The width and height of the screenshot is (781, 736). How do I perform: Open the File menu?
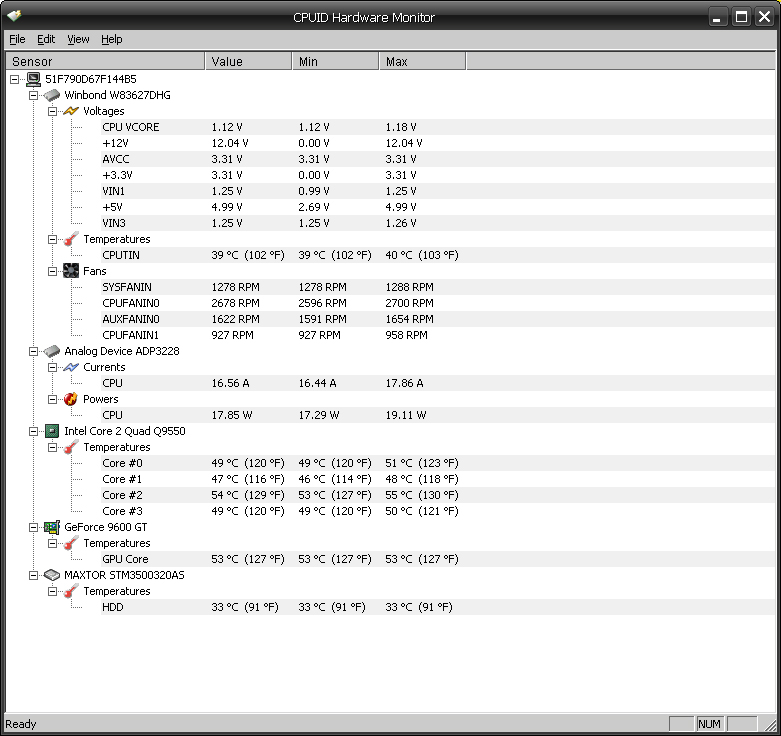coord(17,39)
